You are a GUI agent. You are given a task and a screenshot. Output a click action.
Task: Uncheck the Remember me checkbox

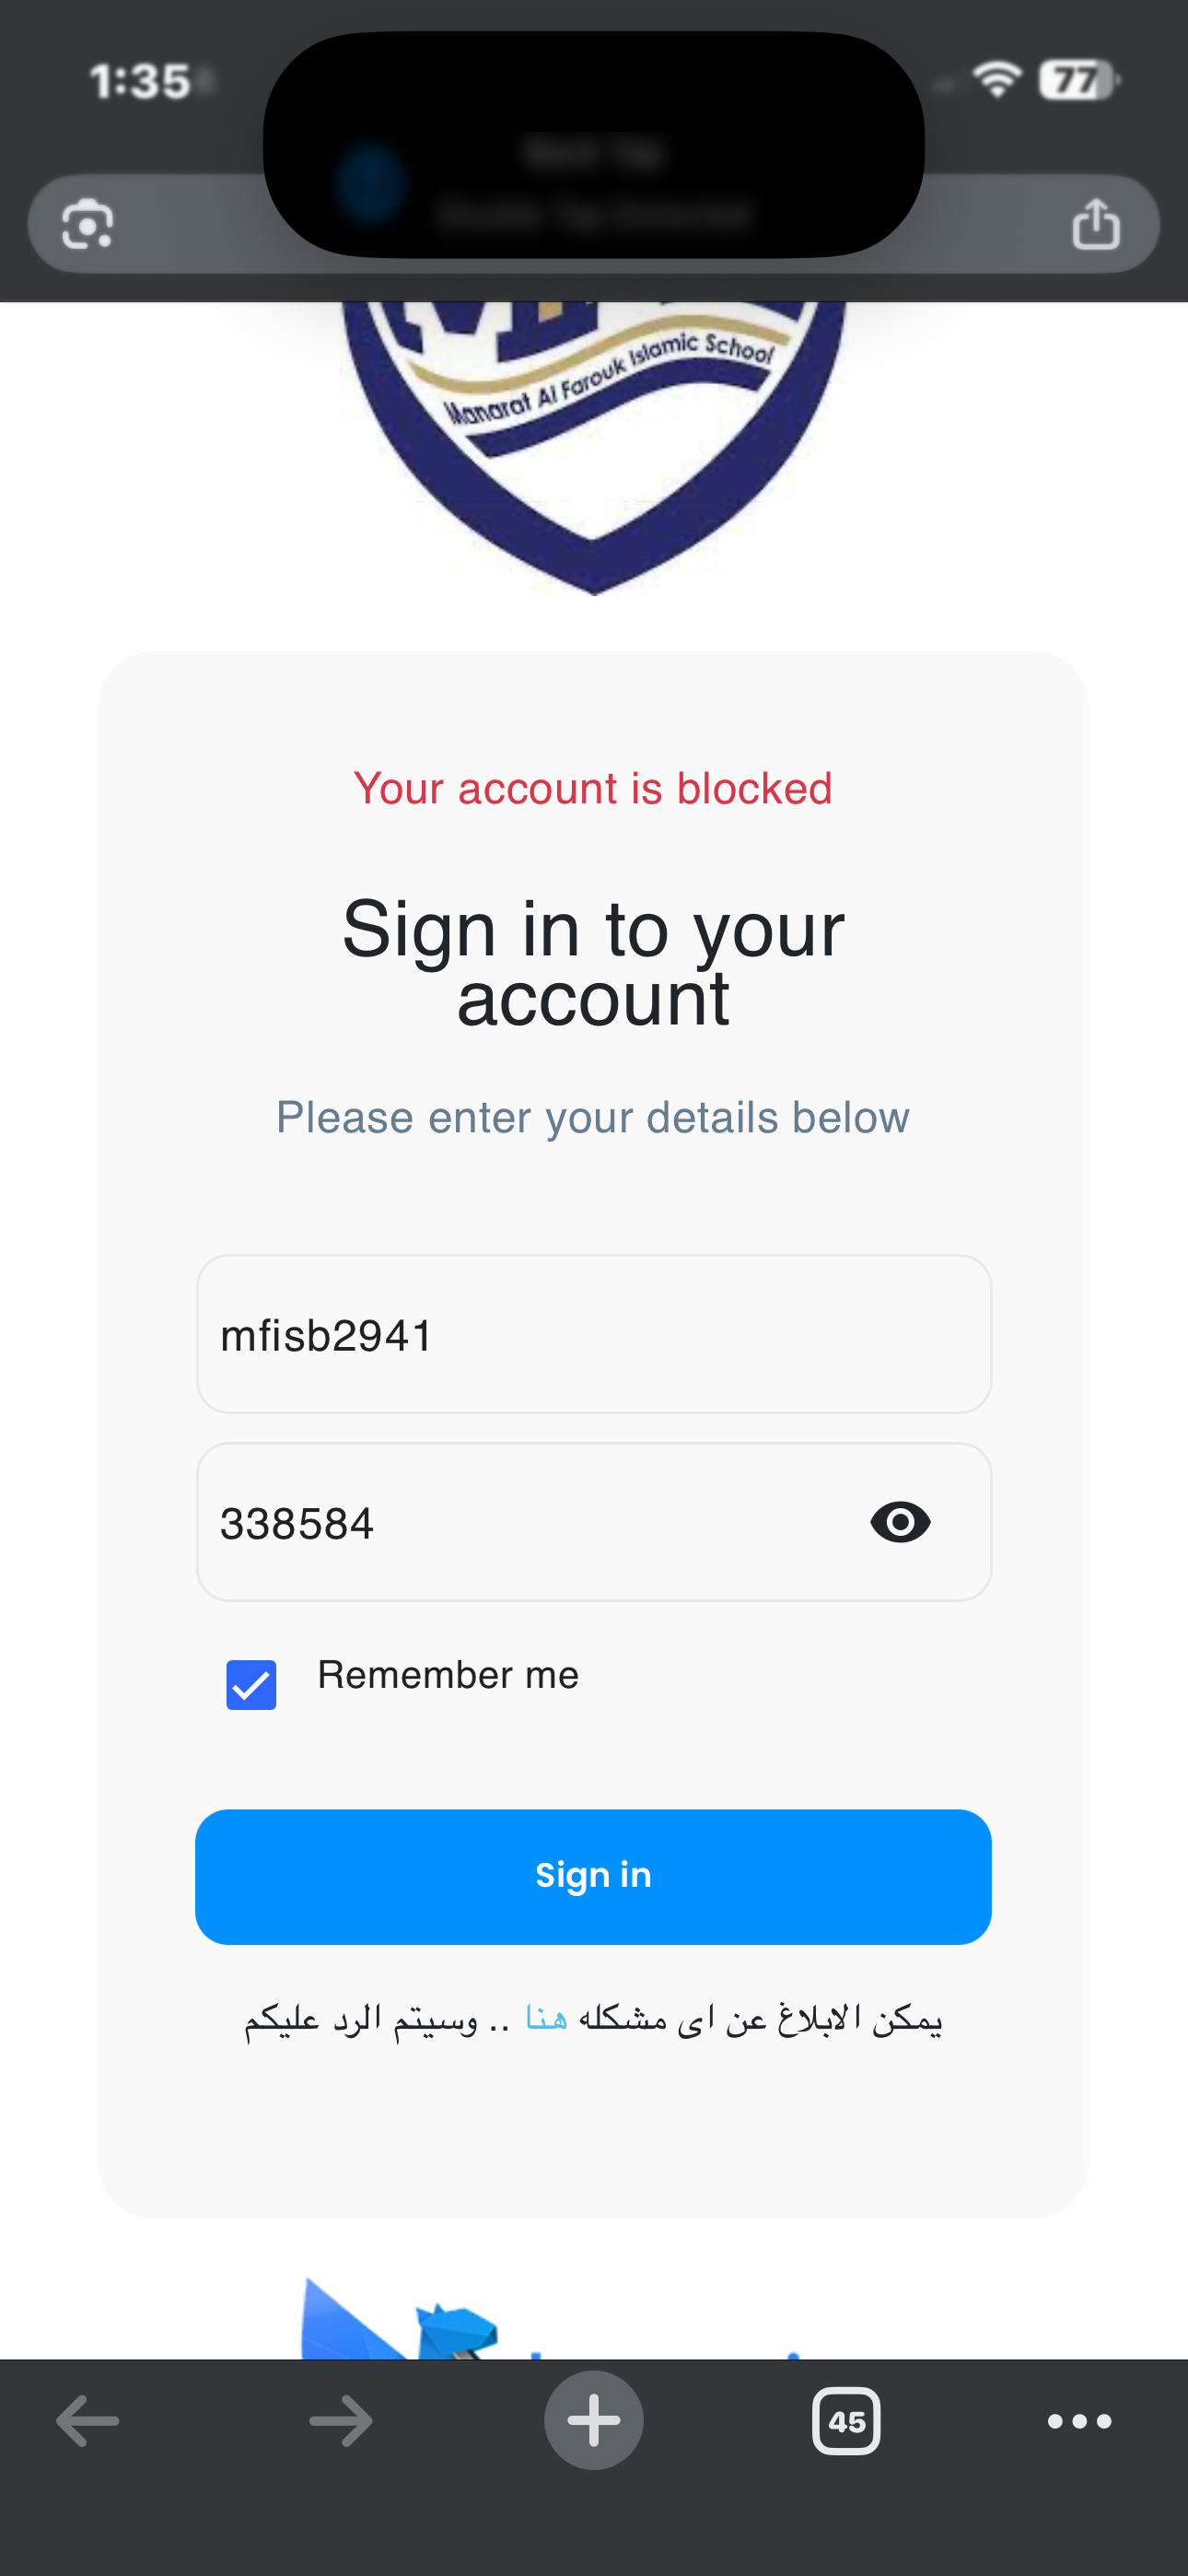pos(251,1685)
